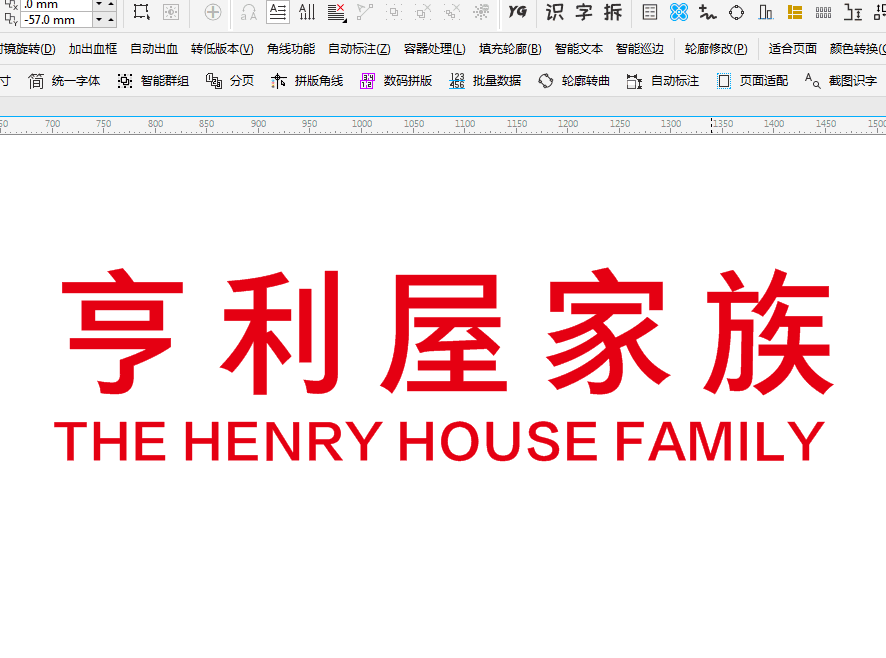Image resolution: width=886 pixels, height=658 pixels.
Task: Open the 填充轮廓(B) menu
Action: [x=510, y=49]
